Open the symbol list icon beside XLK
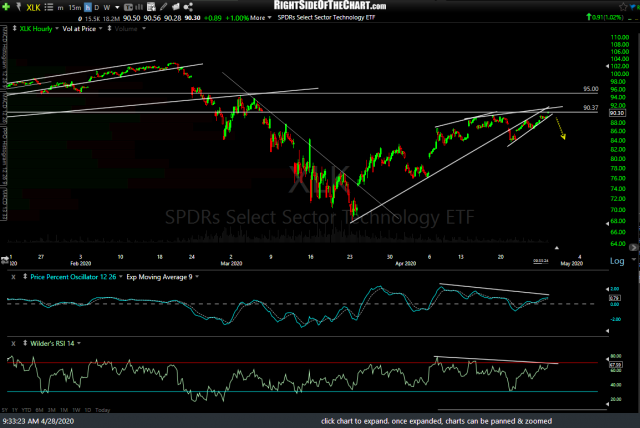 point(50,8)
